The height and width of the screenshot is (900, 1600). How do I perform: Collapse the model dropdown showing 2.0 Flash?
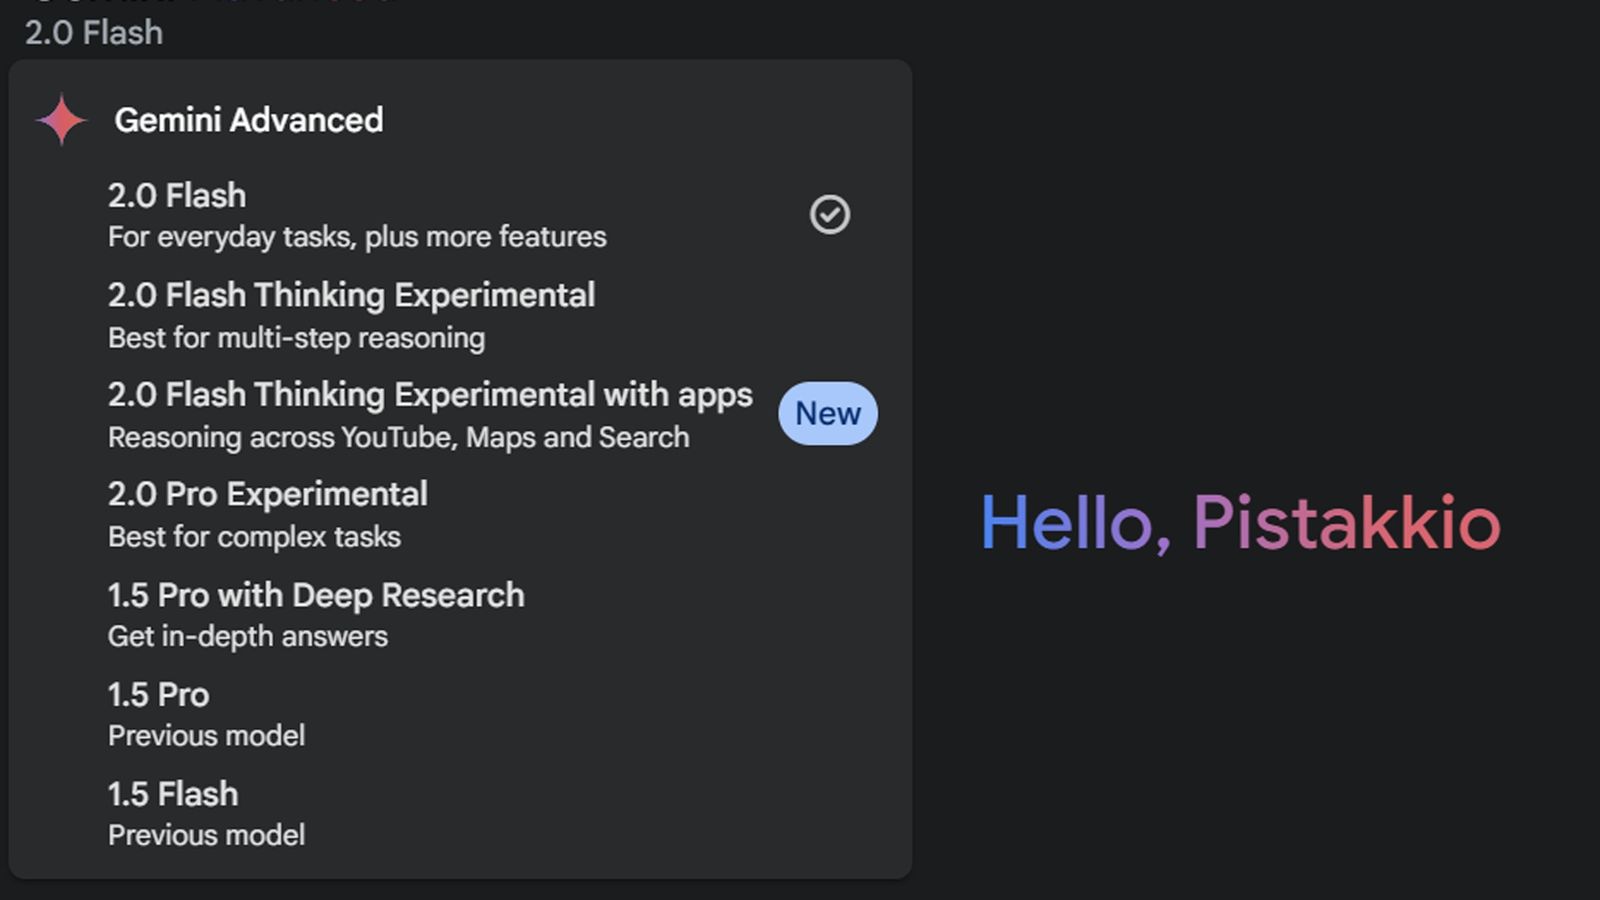tap(94, 32)
